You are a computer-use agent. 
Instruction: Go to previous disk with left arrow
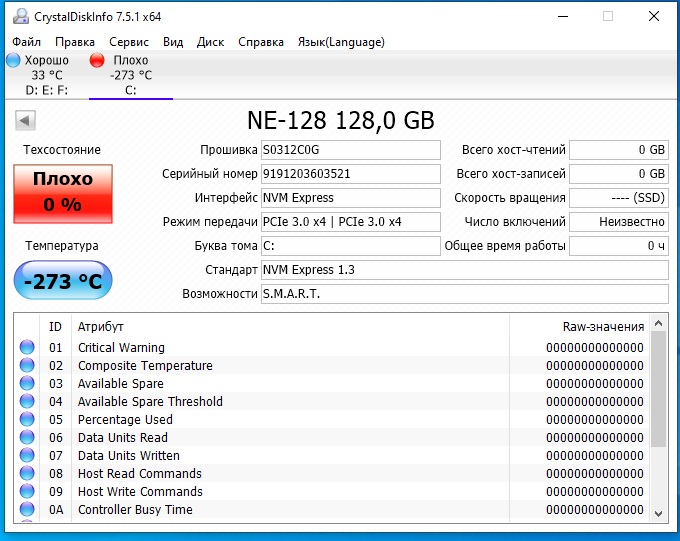pyautogui.click(x=25, y=120)
